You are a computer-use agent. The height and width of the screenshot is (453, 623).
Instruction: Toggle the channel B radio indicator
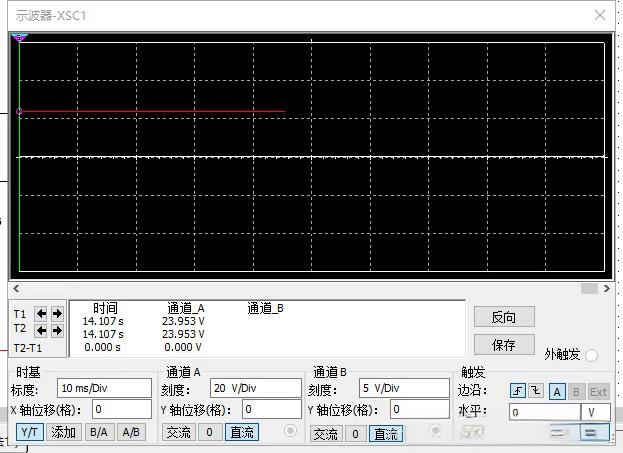point(435,431)
